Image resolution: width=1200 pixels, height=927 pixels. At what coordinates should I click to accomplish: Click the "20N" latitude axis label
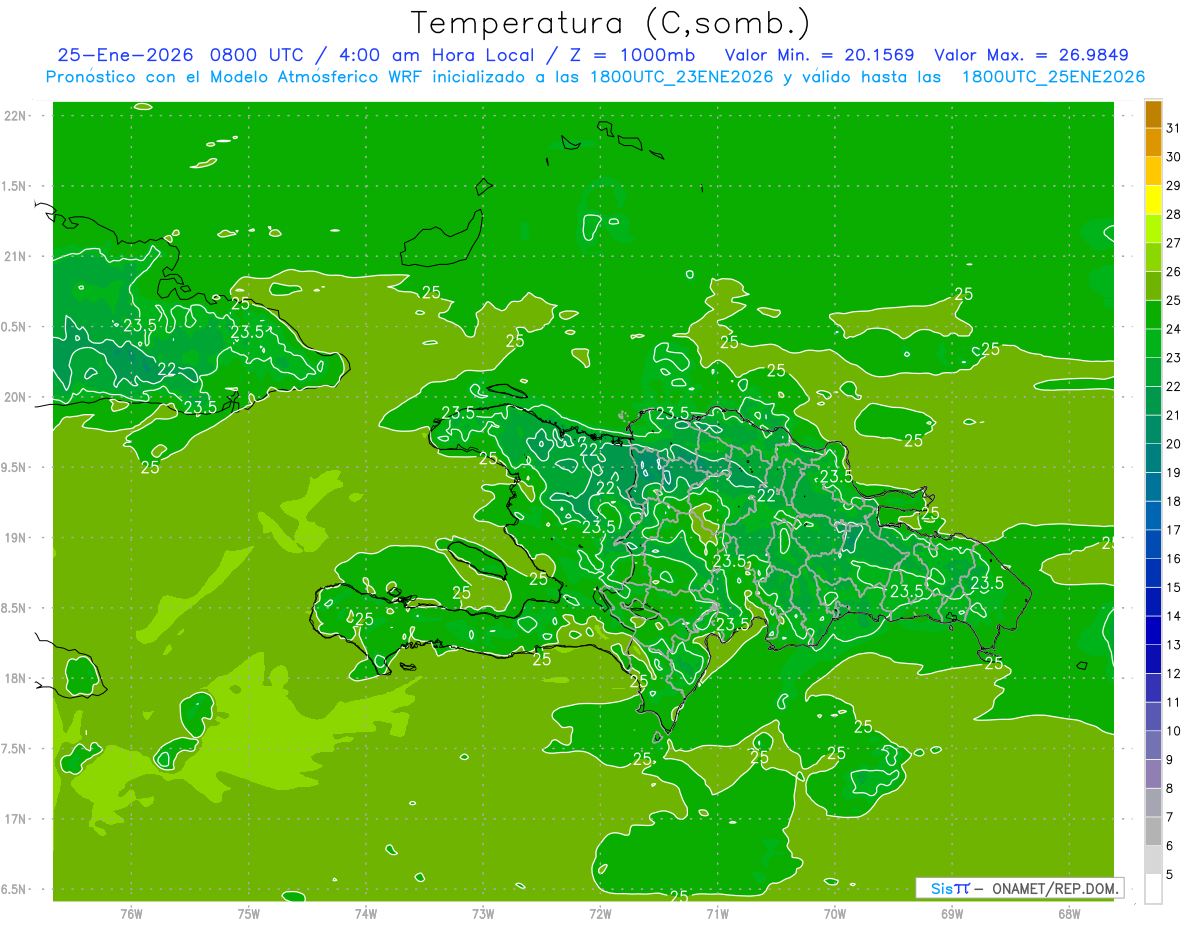click(x=15, y=397)
